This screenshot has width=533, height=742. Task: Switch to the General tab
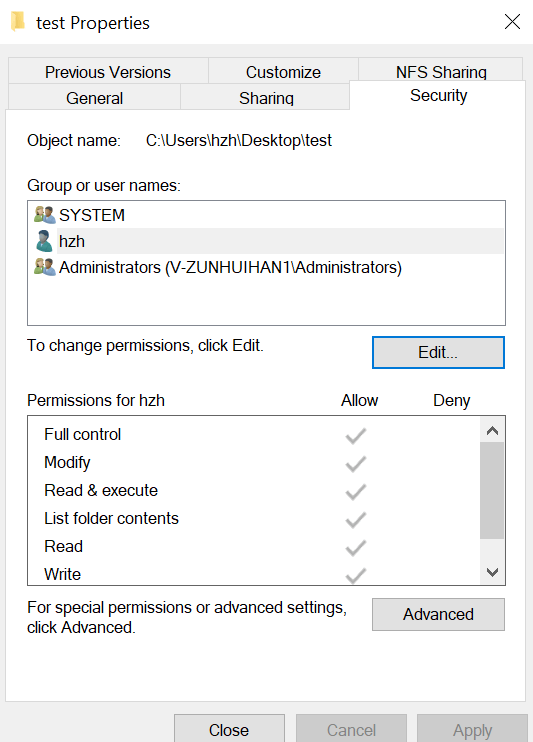point(94,97)
